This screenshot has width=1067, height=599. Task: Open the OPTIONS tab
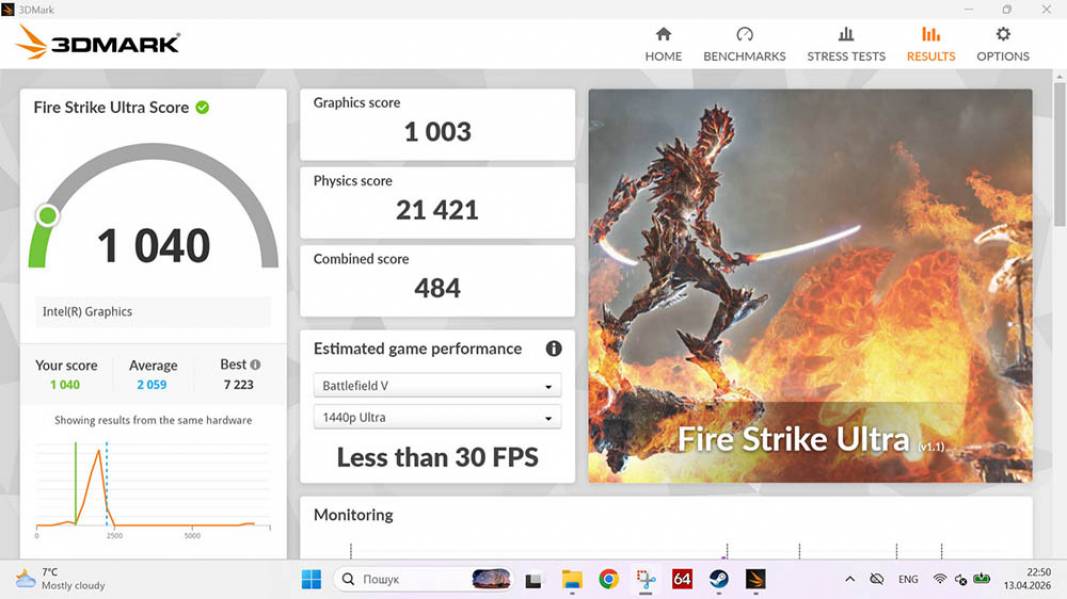click(x=1002, y=44)
